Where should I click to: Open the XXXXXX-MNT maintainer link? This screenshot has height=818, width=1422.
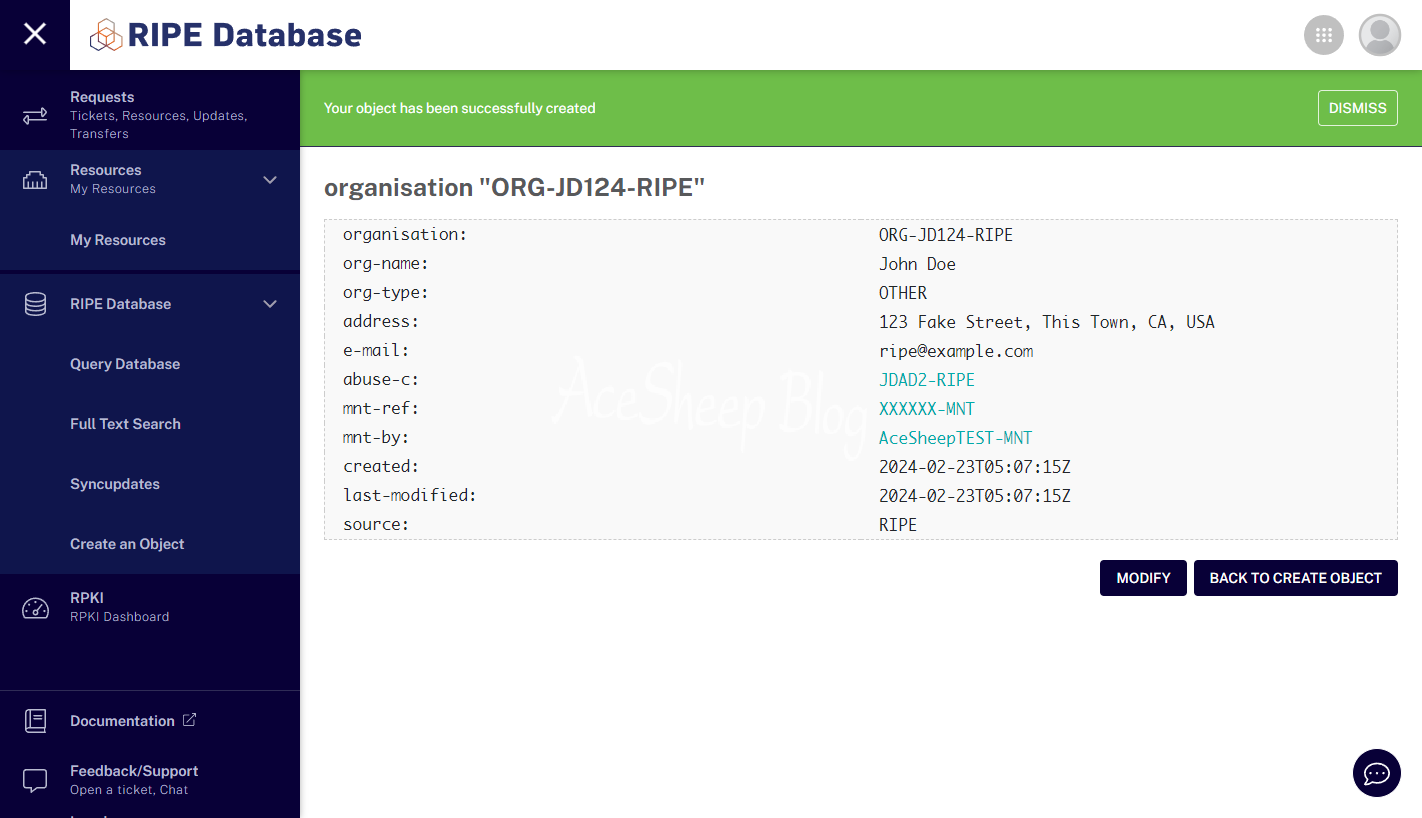click(x=927, y=409)
